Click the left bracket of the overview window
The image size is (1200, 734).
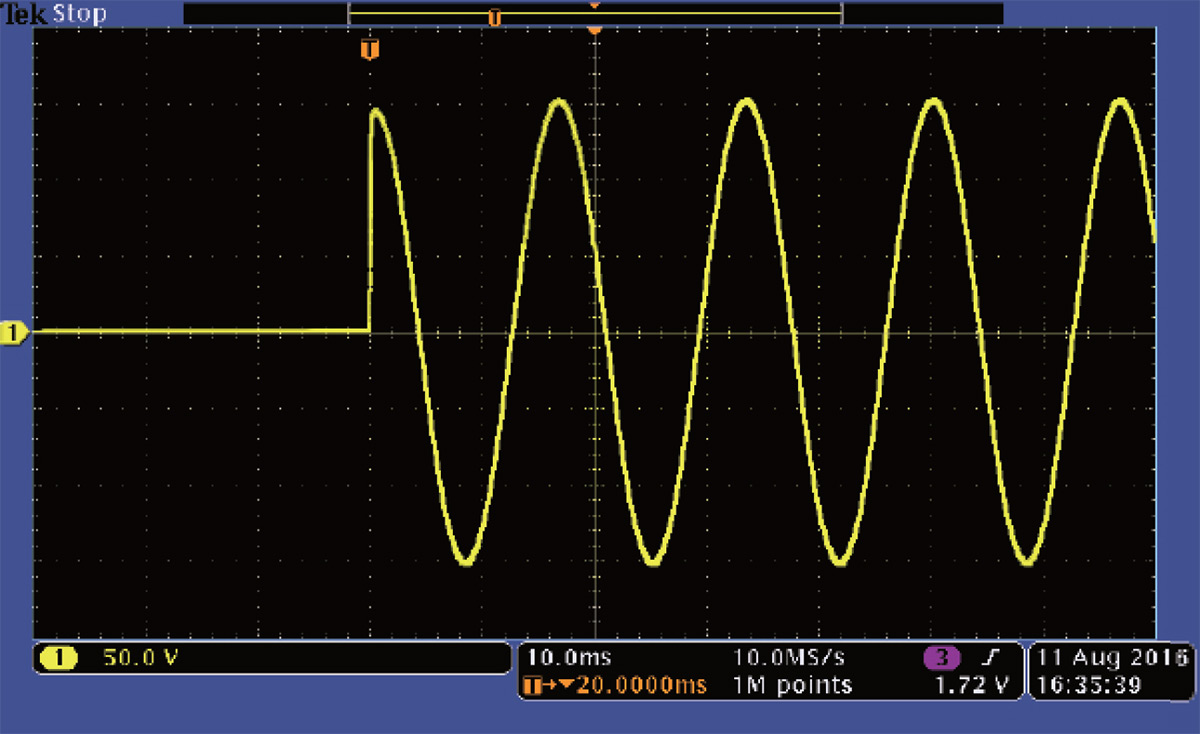tap(349, 14)
